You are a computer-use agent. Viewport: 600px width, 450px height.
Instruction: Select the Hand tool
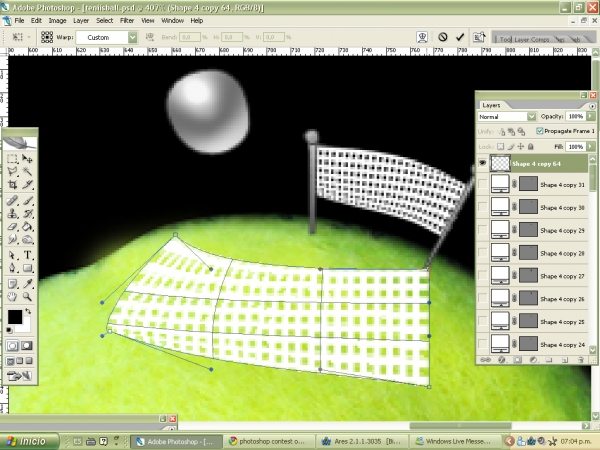click(12, 297)
